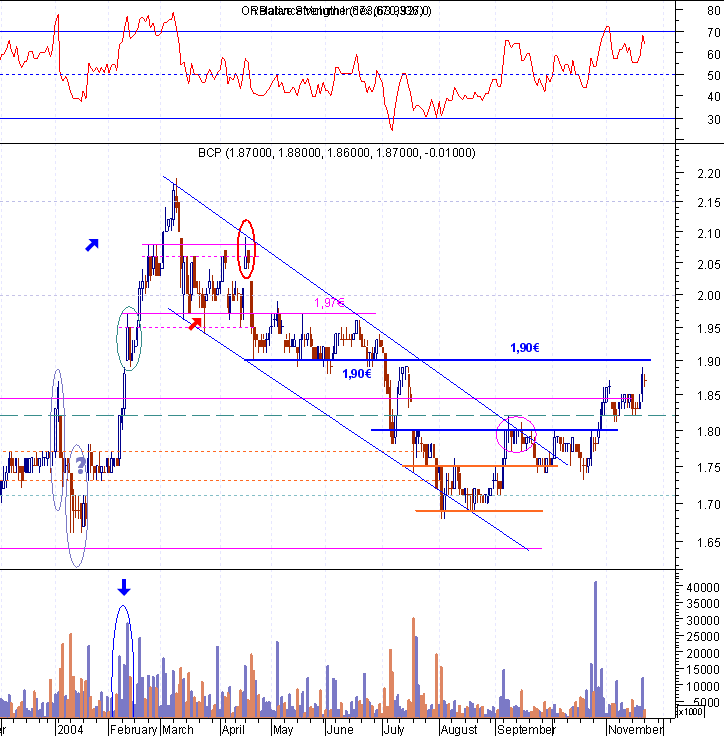Screen dimensions: 724x736
Task: Click the 40000 volume axis label
Action: [x=703, y=588]
